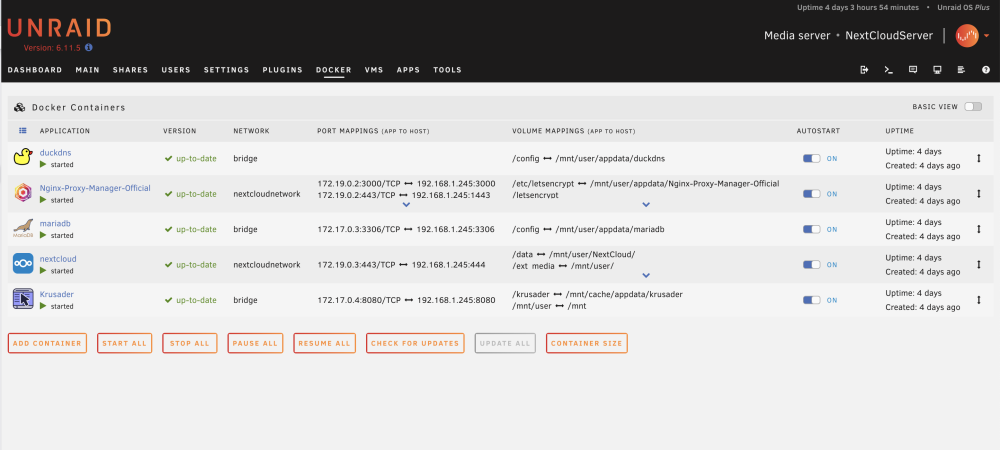Click the nextcloud blue container icon
1000x450 pixels.
[x=23, y=264]
